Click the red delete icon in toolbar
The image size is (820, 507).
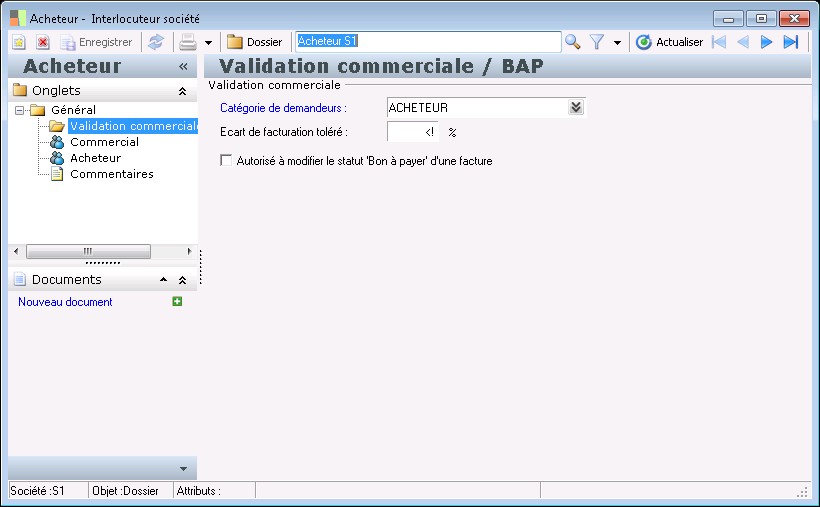click(43, 42)
